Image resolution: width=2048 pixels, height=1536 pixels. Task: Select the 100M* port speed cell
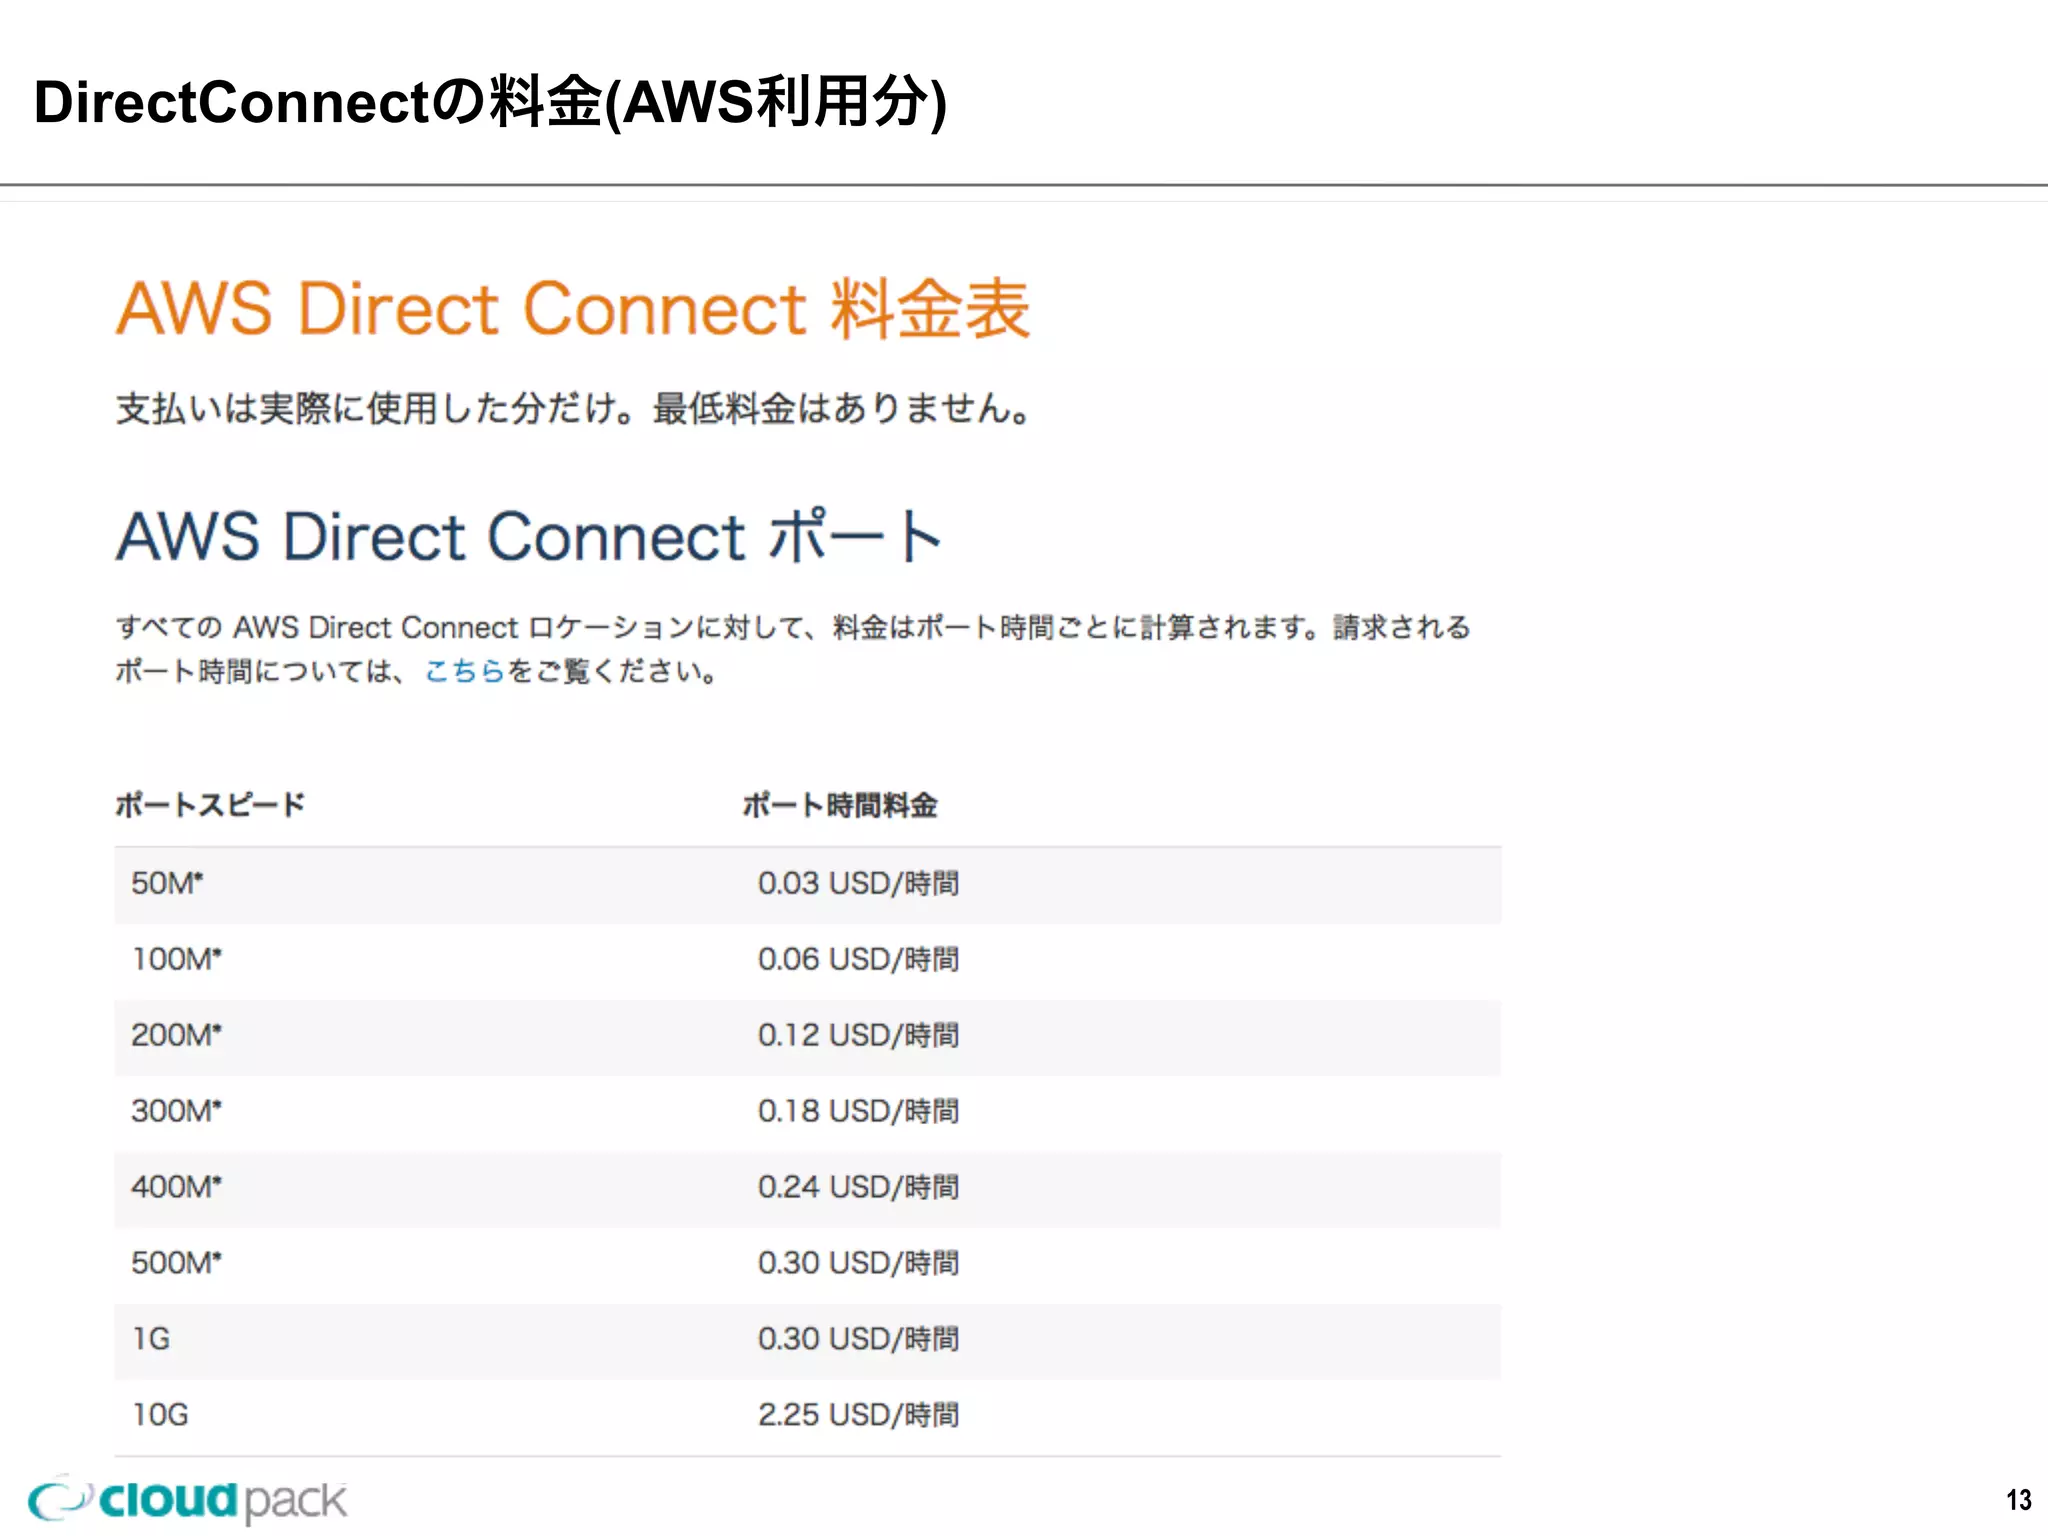[176, 959]
